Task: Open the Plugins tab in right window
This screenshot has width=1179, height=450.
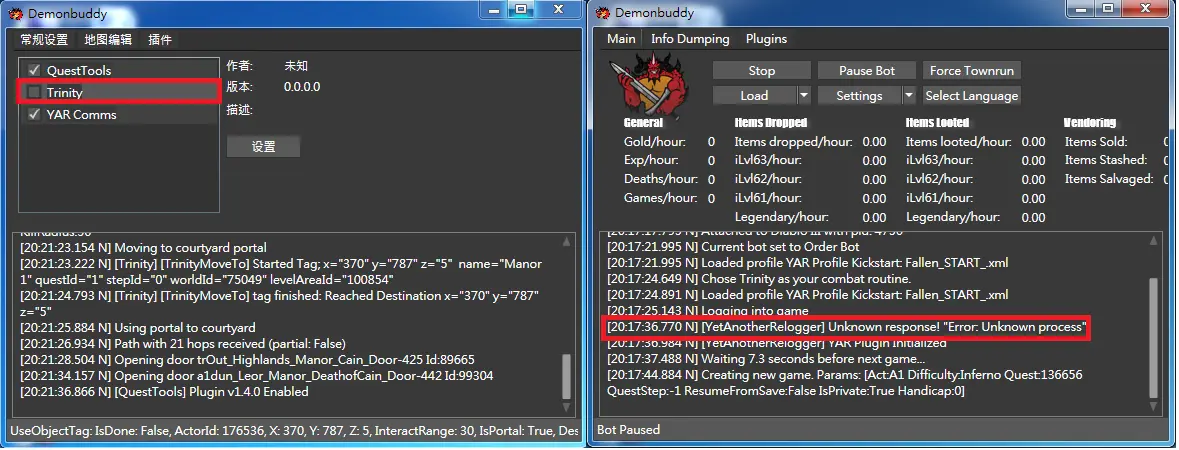Action: point(766,38)
